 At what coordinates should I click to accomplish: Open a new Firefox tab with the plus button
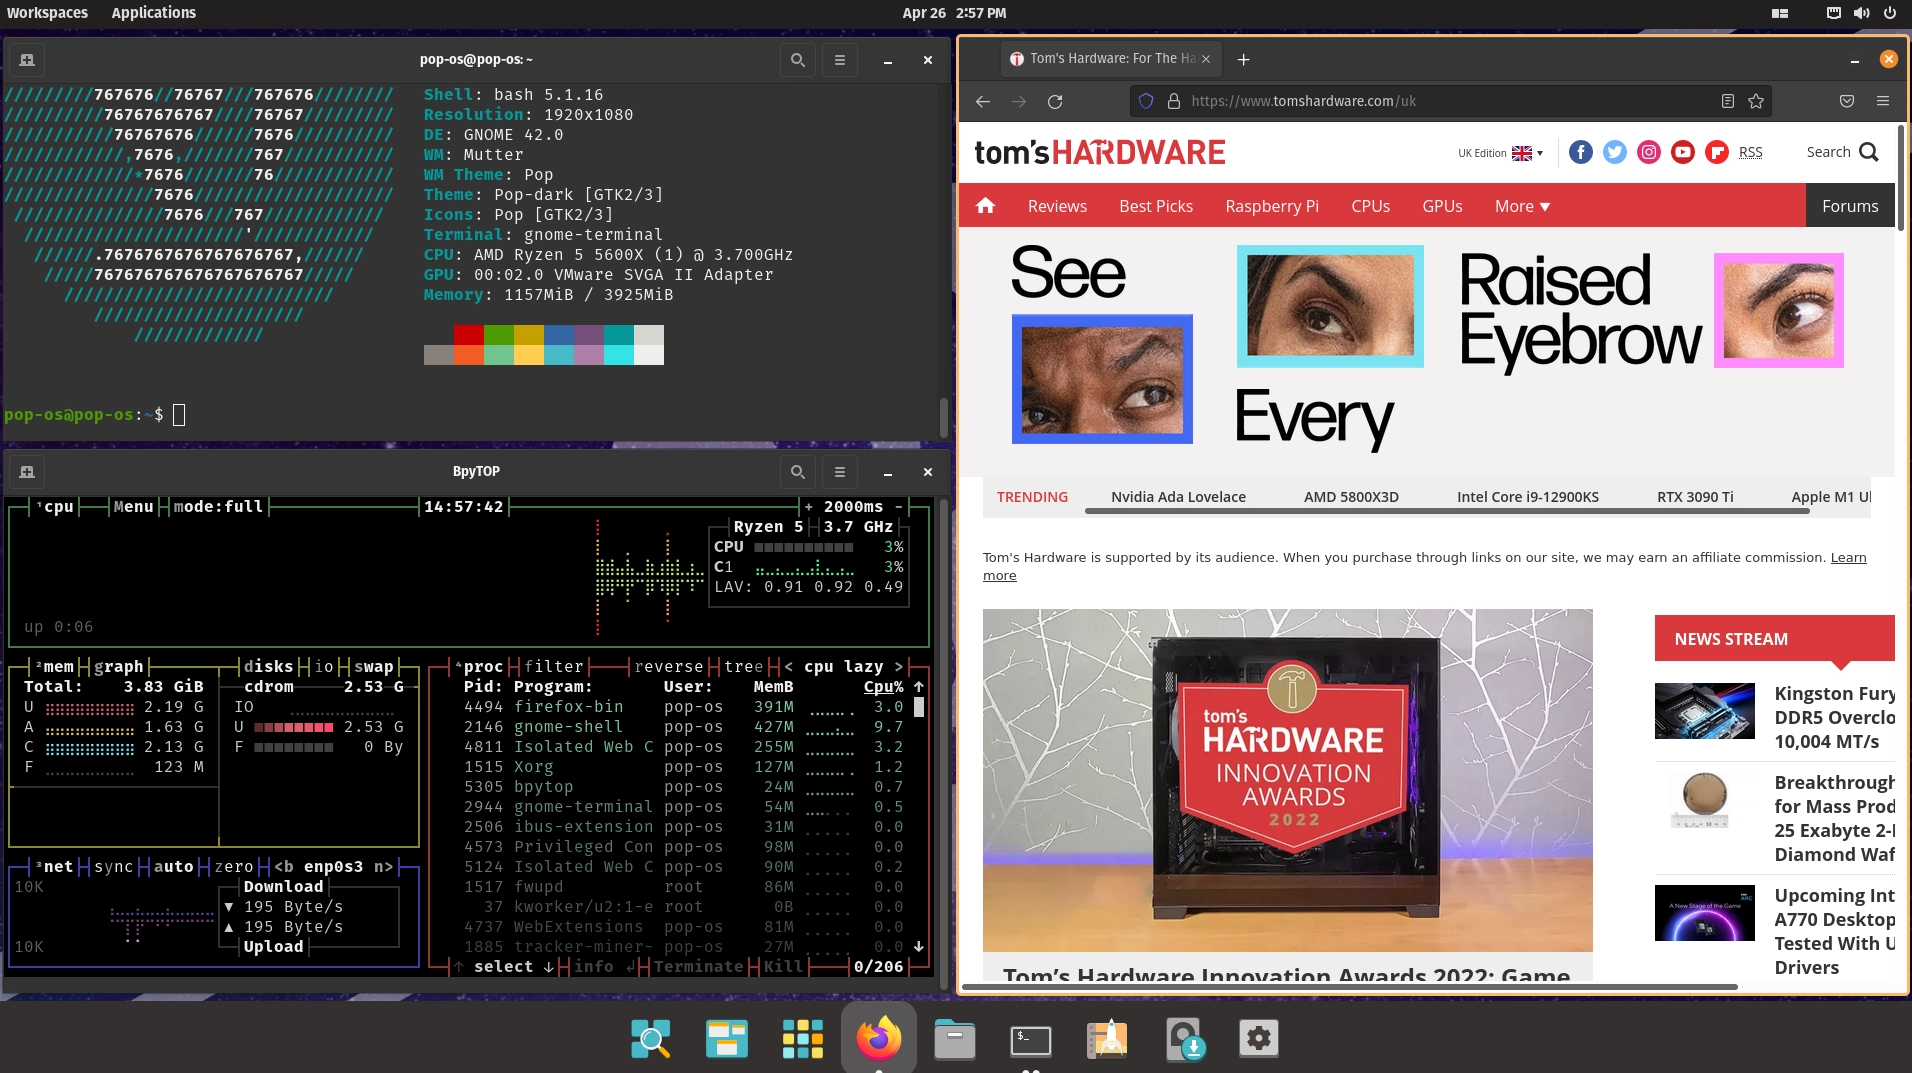1243,59
